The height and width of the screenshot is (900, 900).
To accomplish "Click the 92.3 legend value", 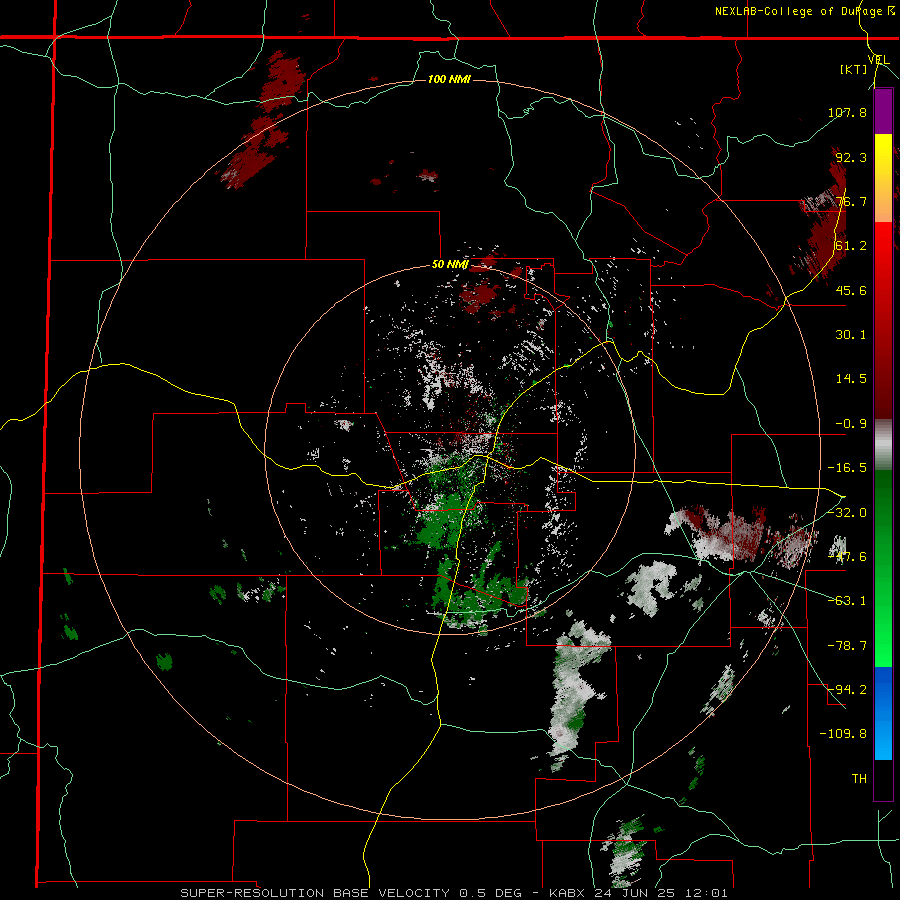I will [x=851, y=157].
